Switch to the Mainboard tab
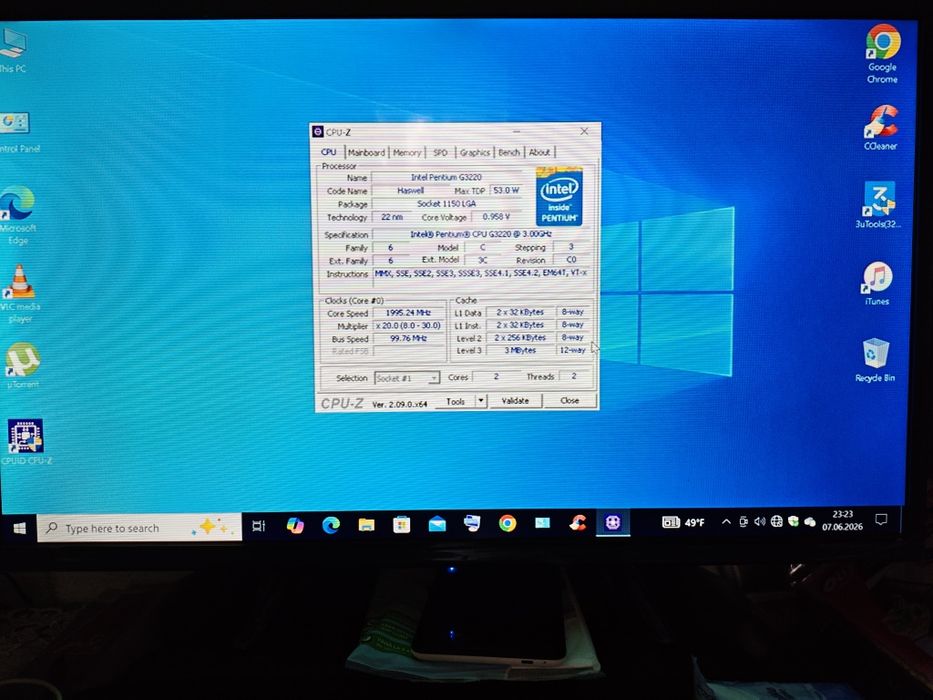 367,152
